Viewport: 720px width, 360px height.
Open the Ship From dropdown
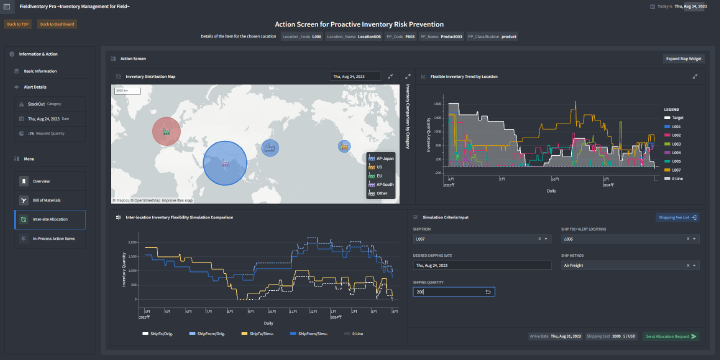[x=482, y=239]
